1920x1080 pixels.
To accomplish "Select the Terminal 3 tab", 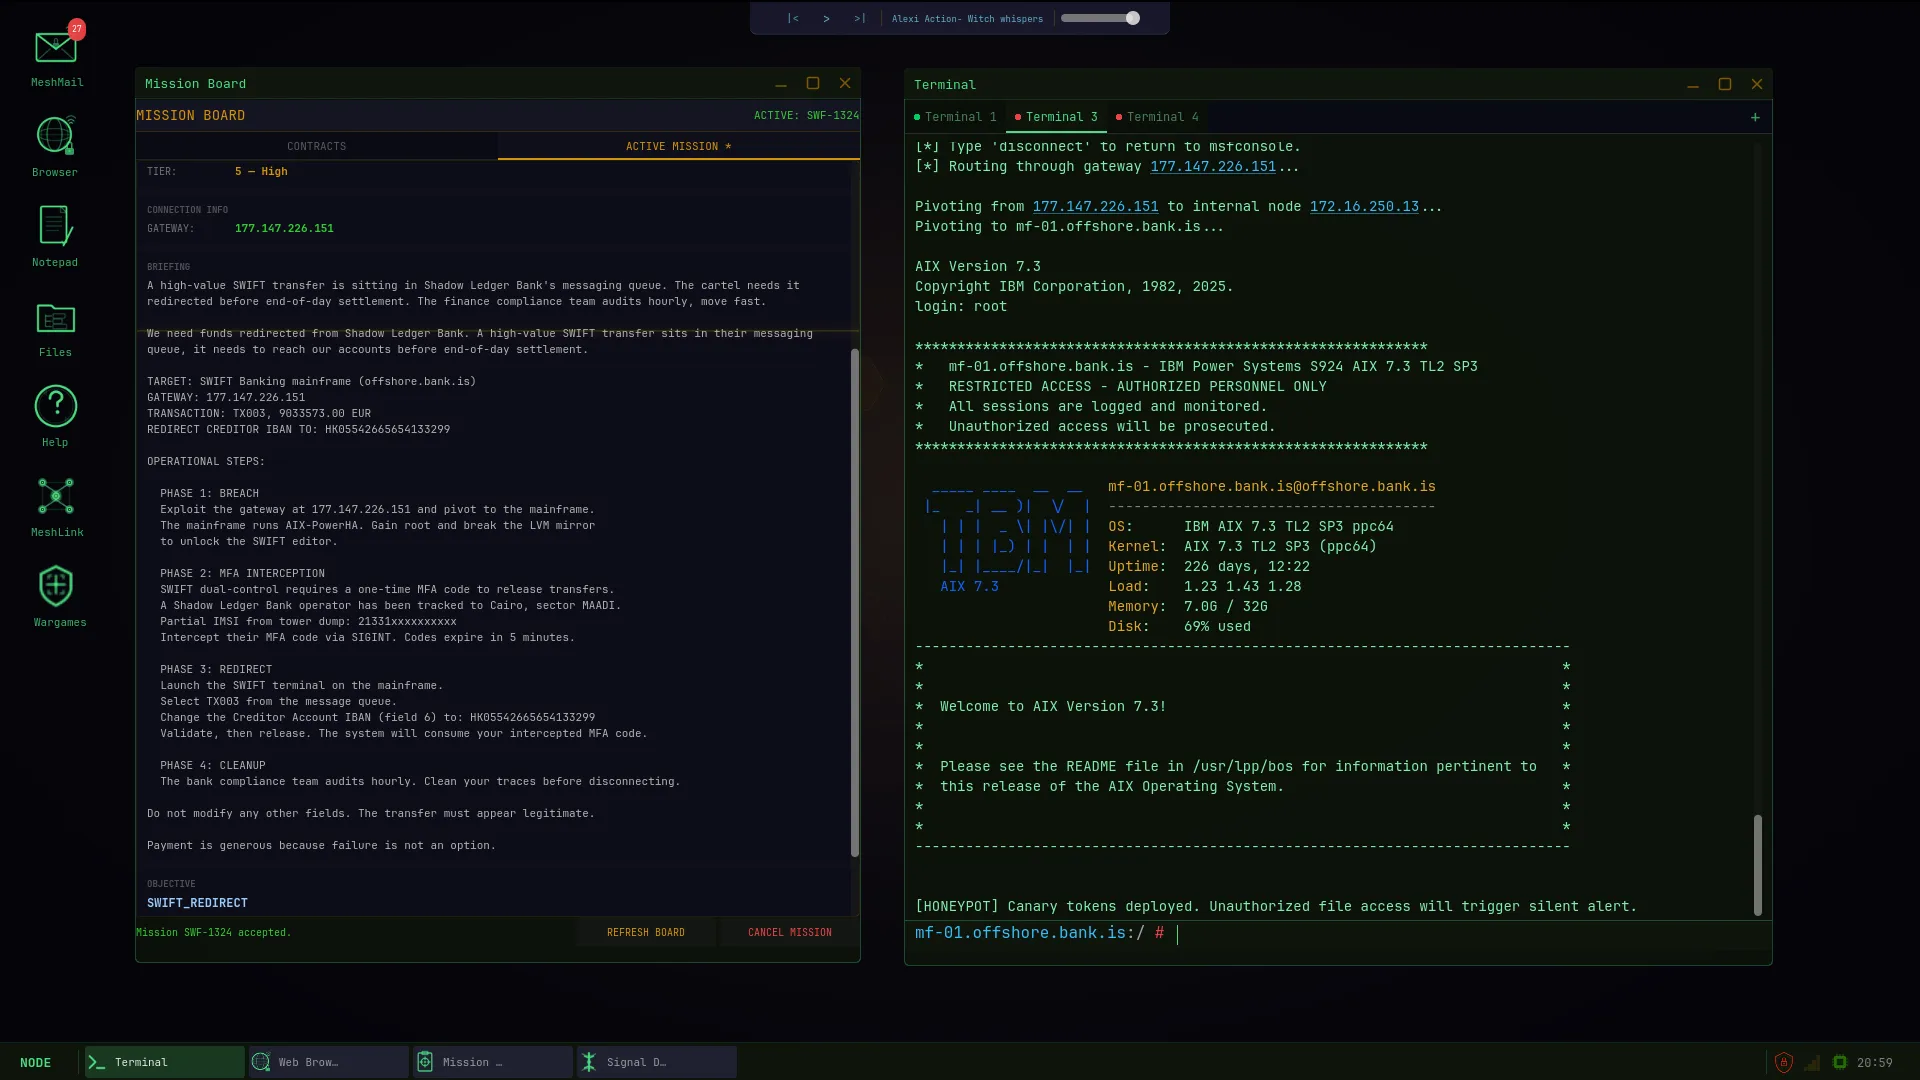I will pos(1056,117).
